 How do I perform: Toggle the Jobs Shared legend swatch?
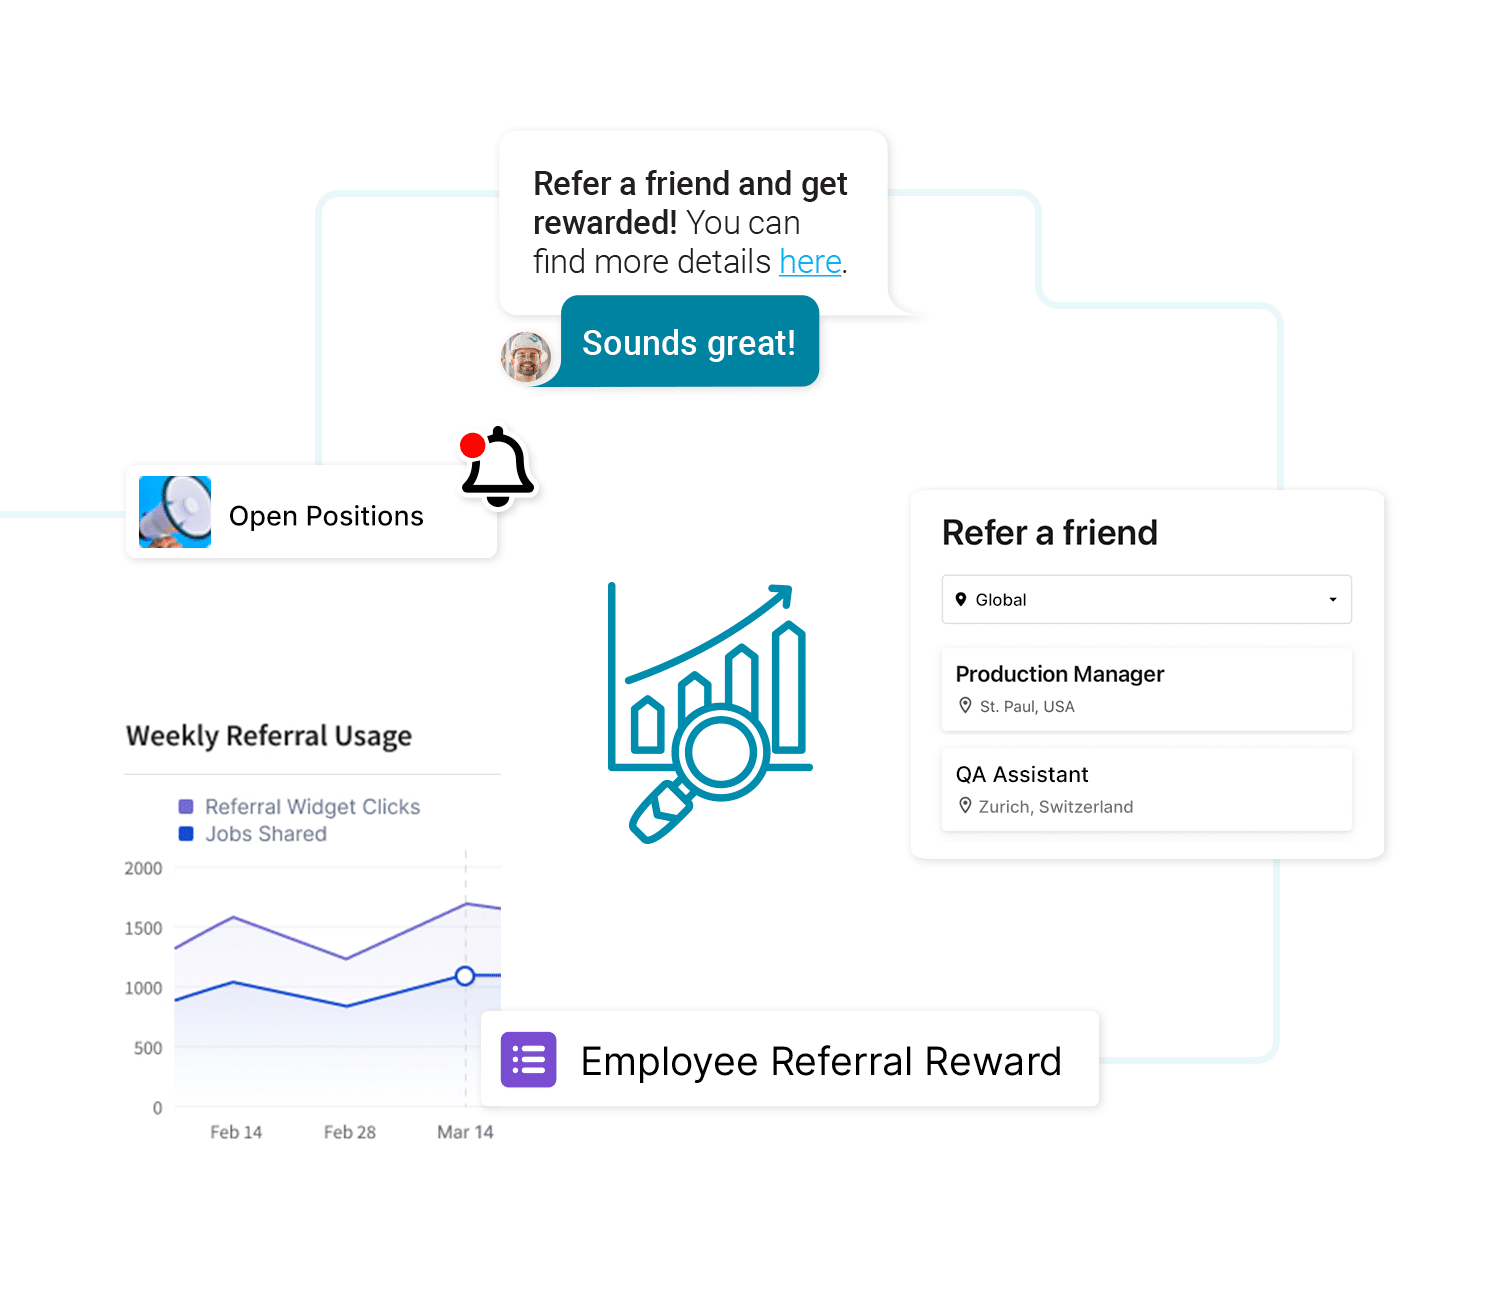point(185,833)
